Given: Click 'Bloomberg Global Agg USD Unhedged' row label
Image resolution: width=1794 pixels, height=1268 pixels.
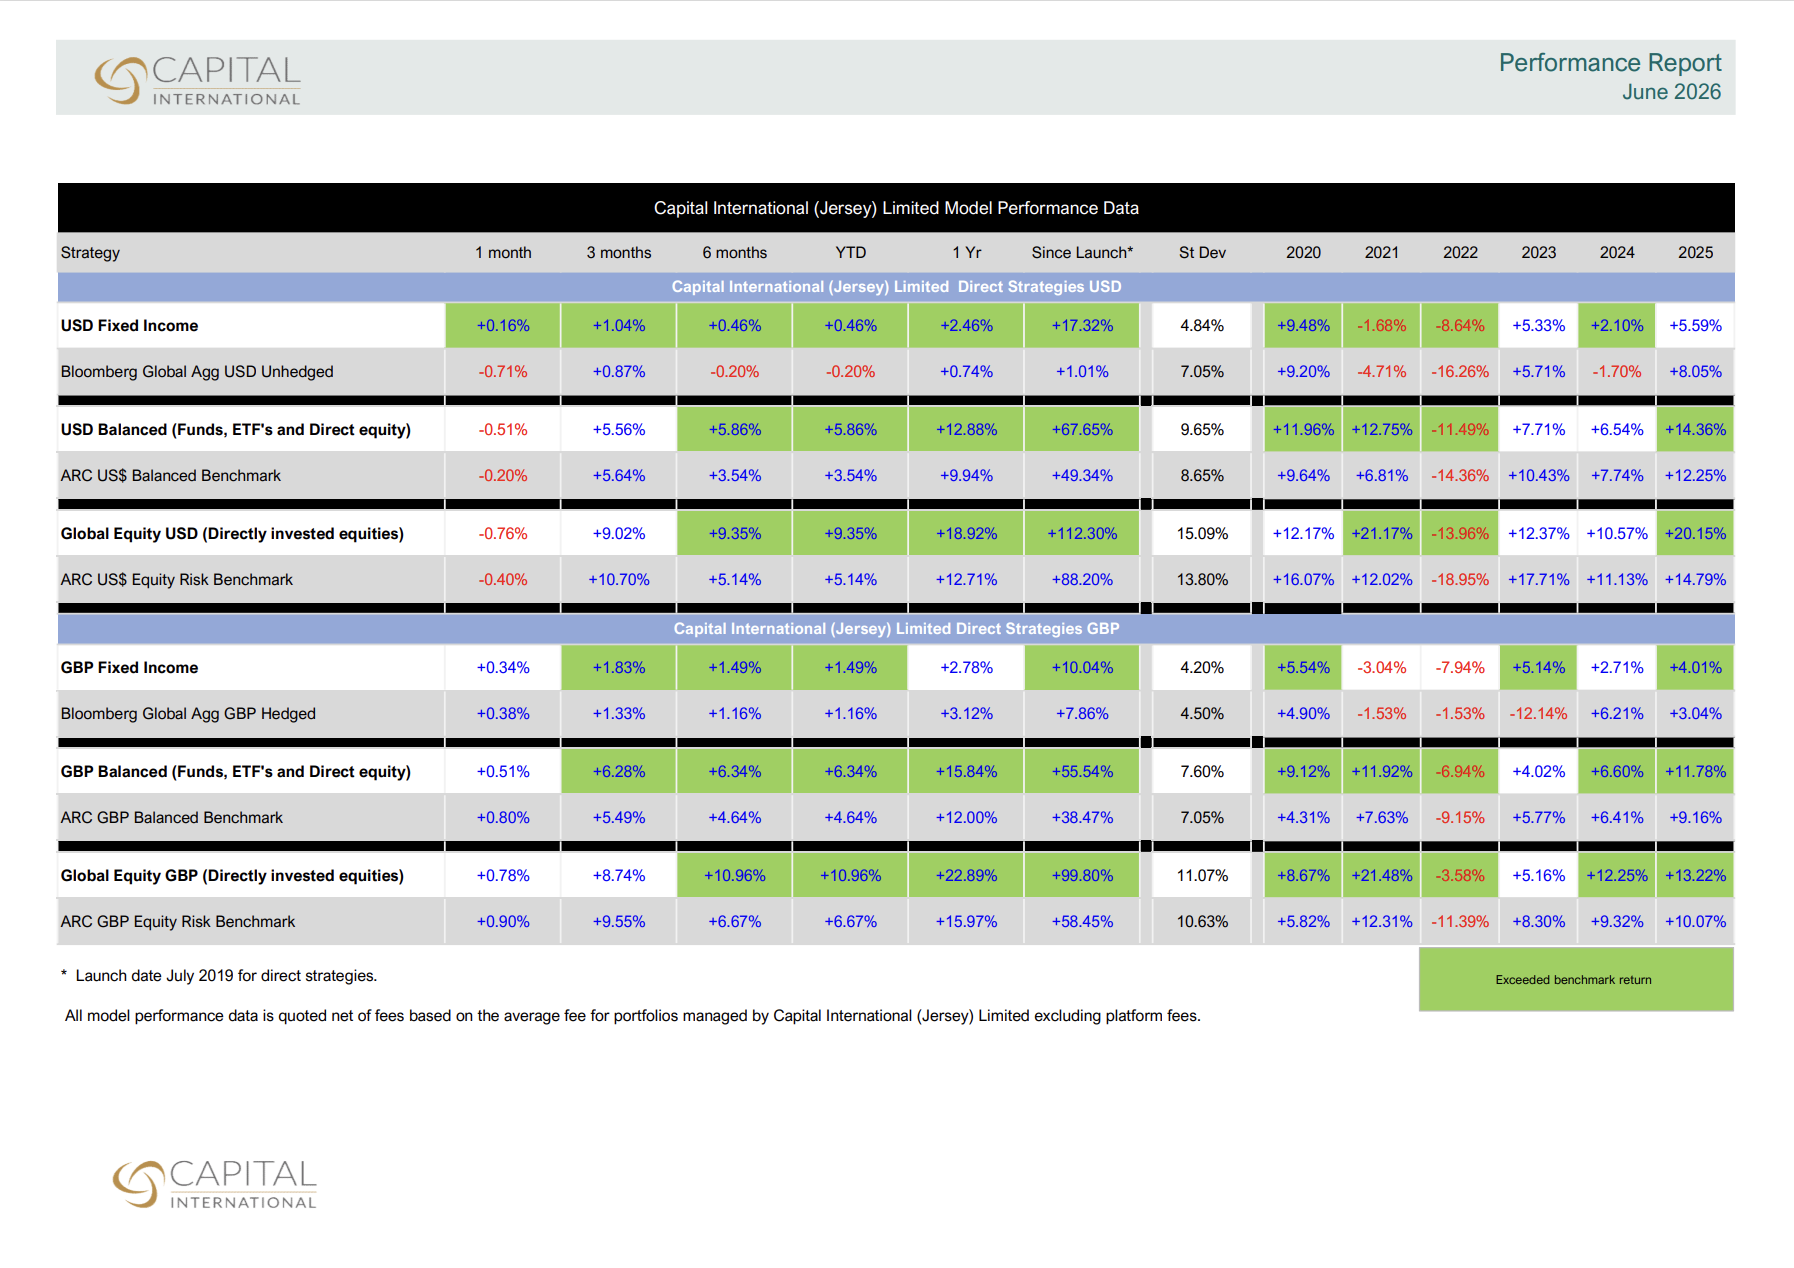Looking at the screenshot, I should coord(197,372).
